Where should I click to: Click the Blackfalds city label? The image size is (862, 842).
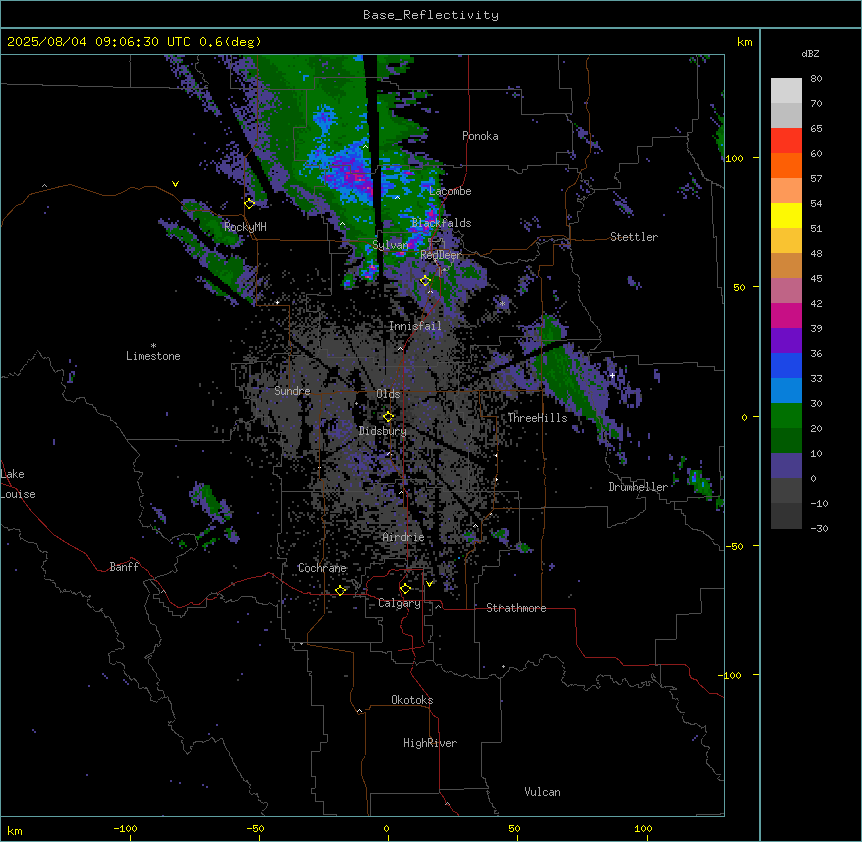click(441, 223)
